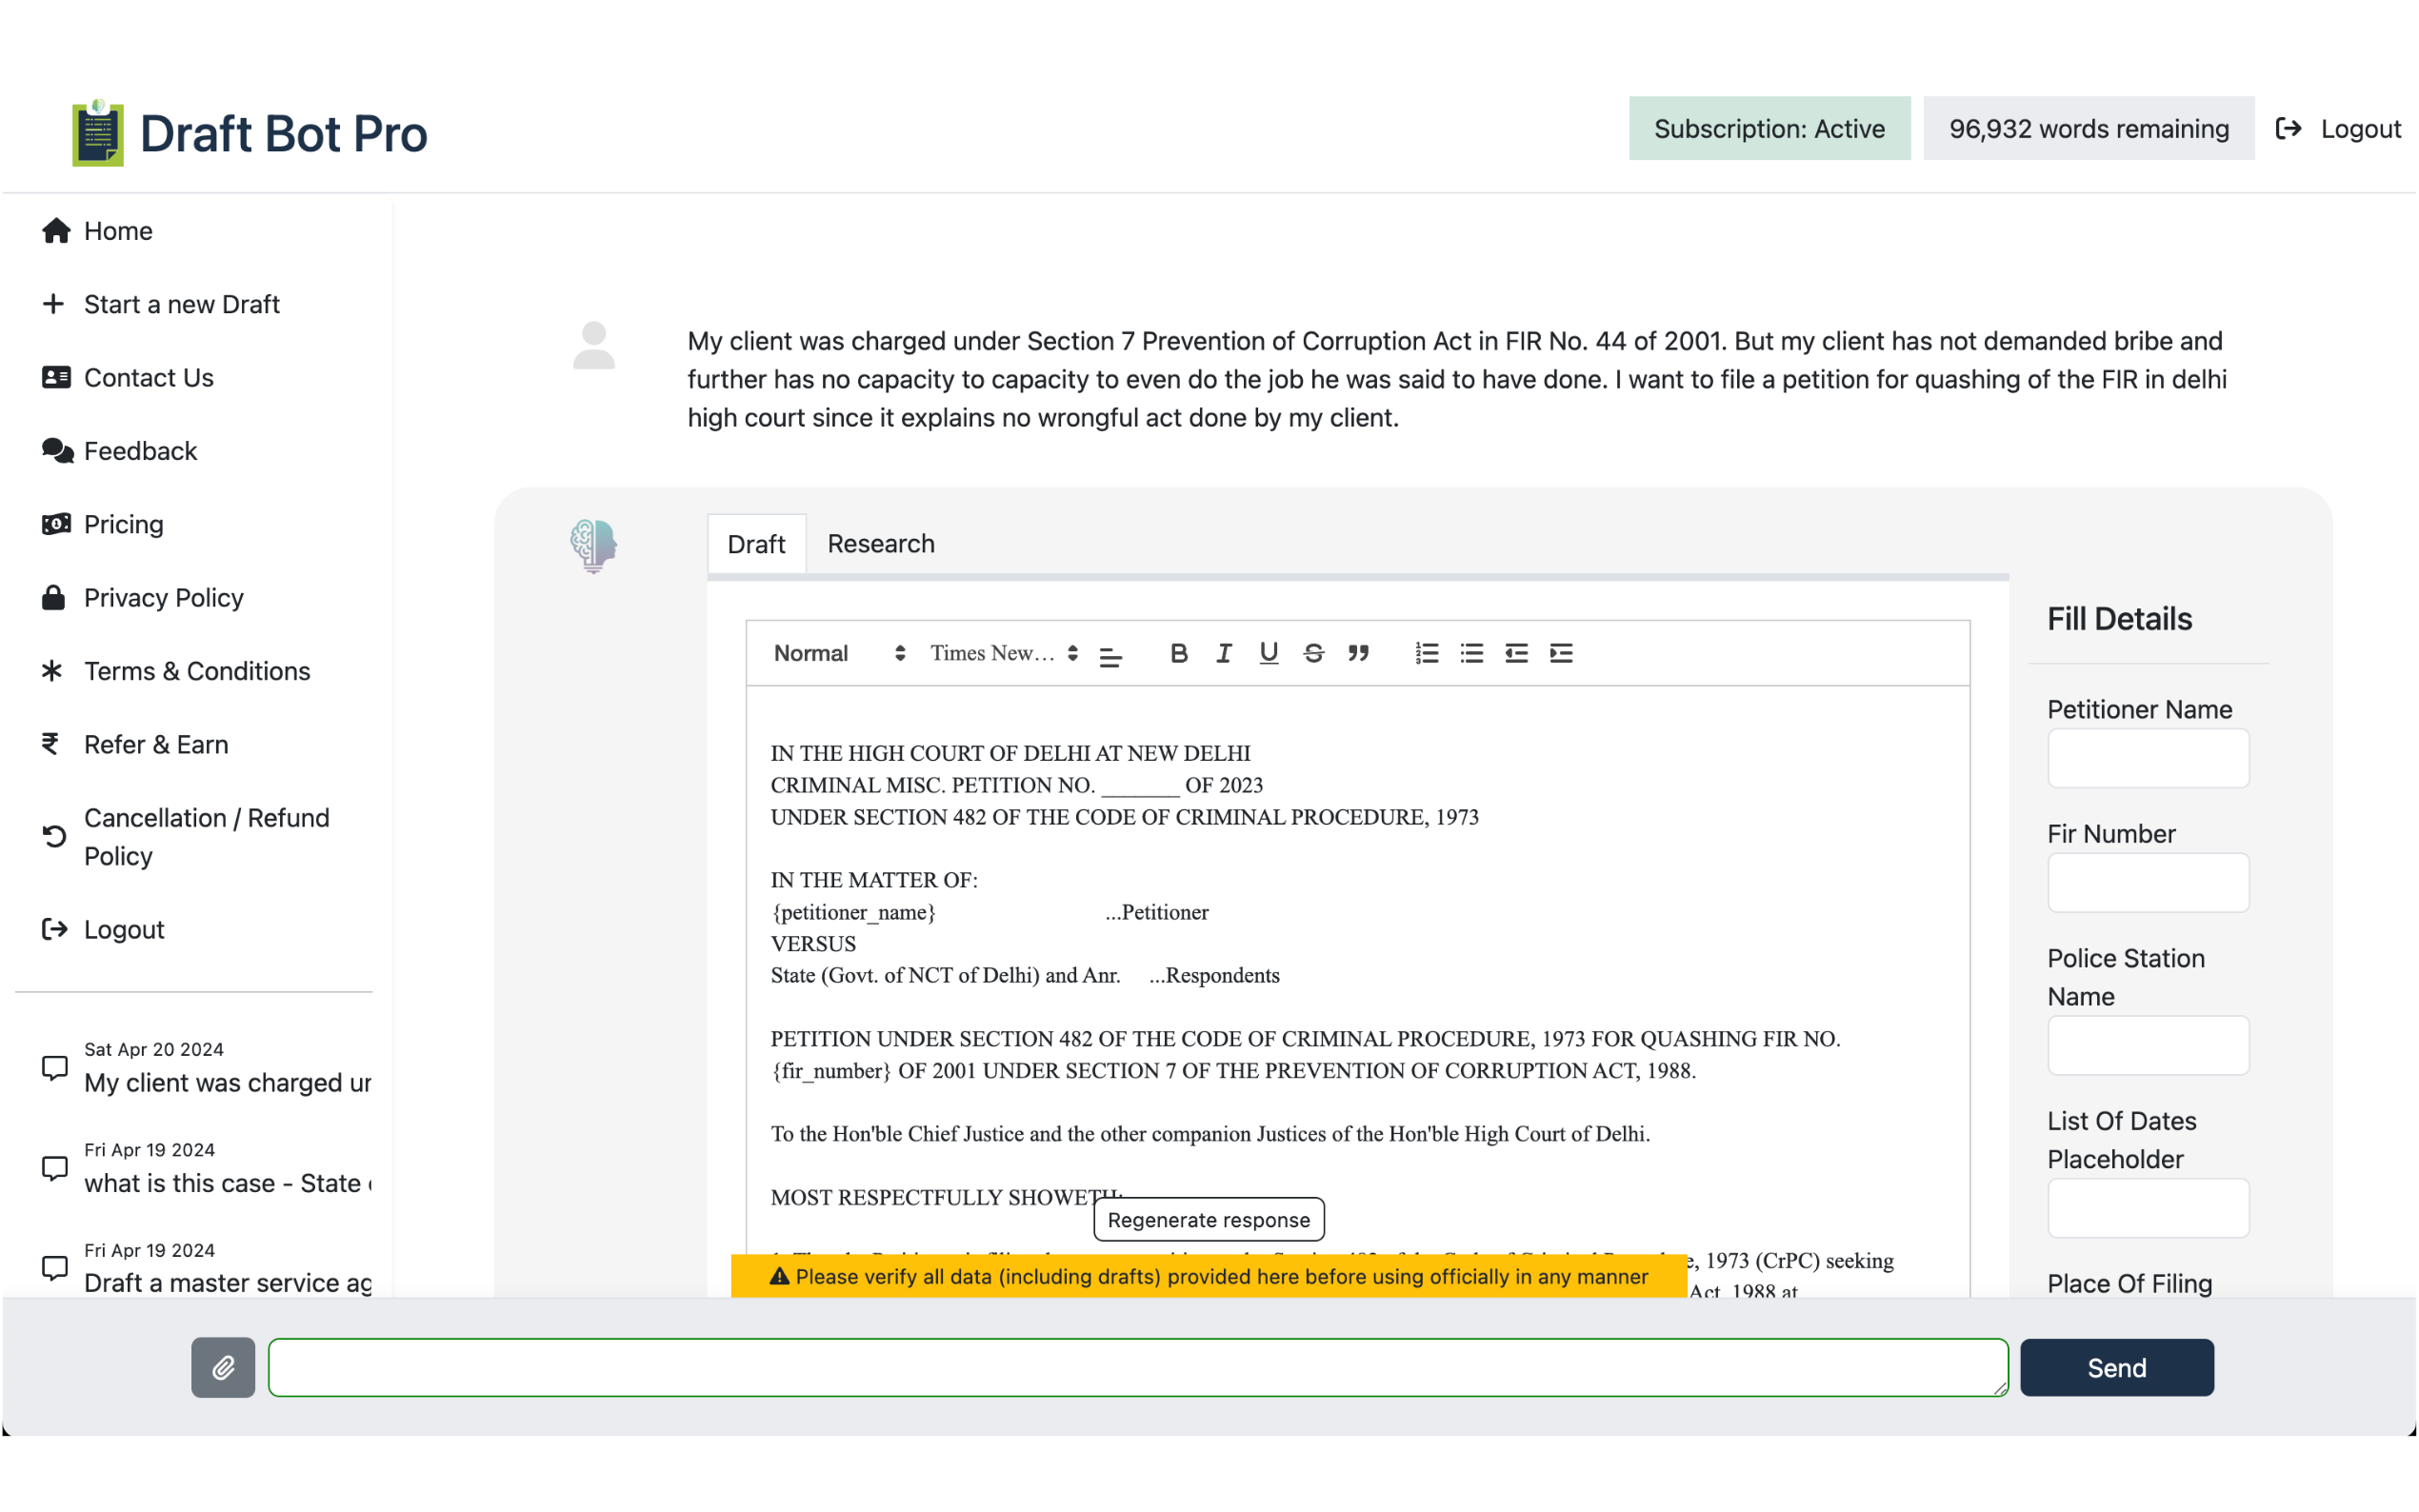Click Logout in the sidebar menu
Image resolution: width=2419 pixels, height=1512 pixels.
pos(124,929)
